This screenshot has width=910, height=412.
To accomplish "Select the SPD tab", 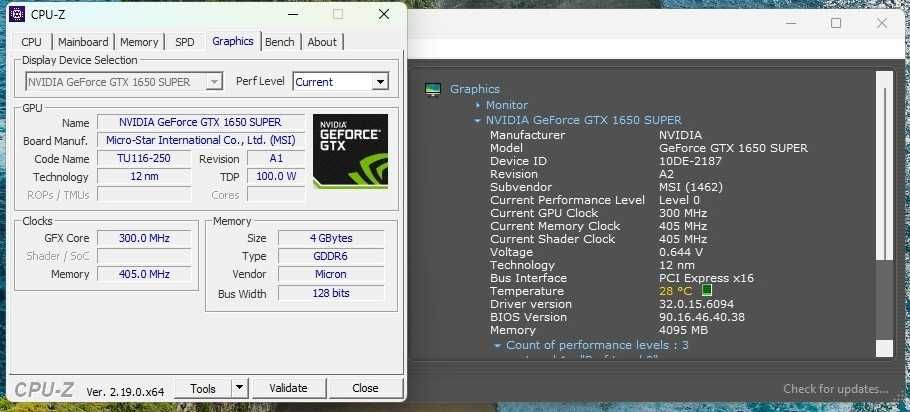I will point(185,42).
